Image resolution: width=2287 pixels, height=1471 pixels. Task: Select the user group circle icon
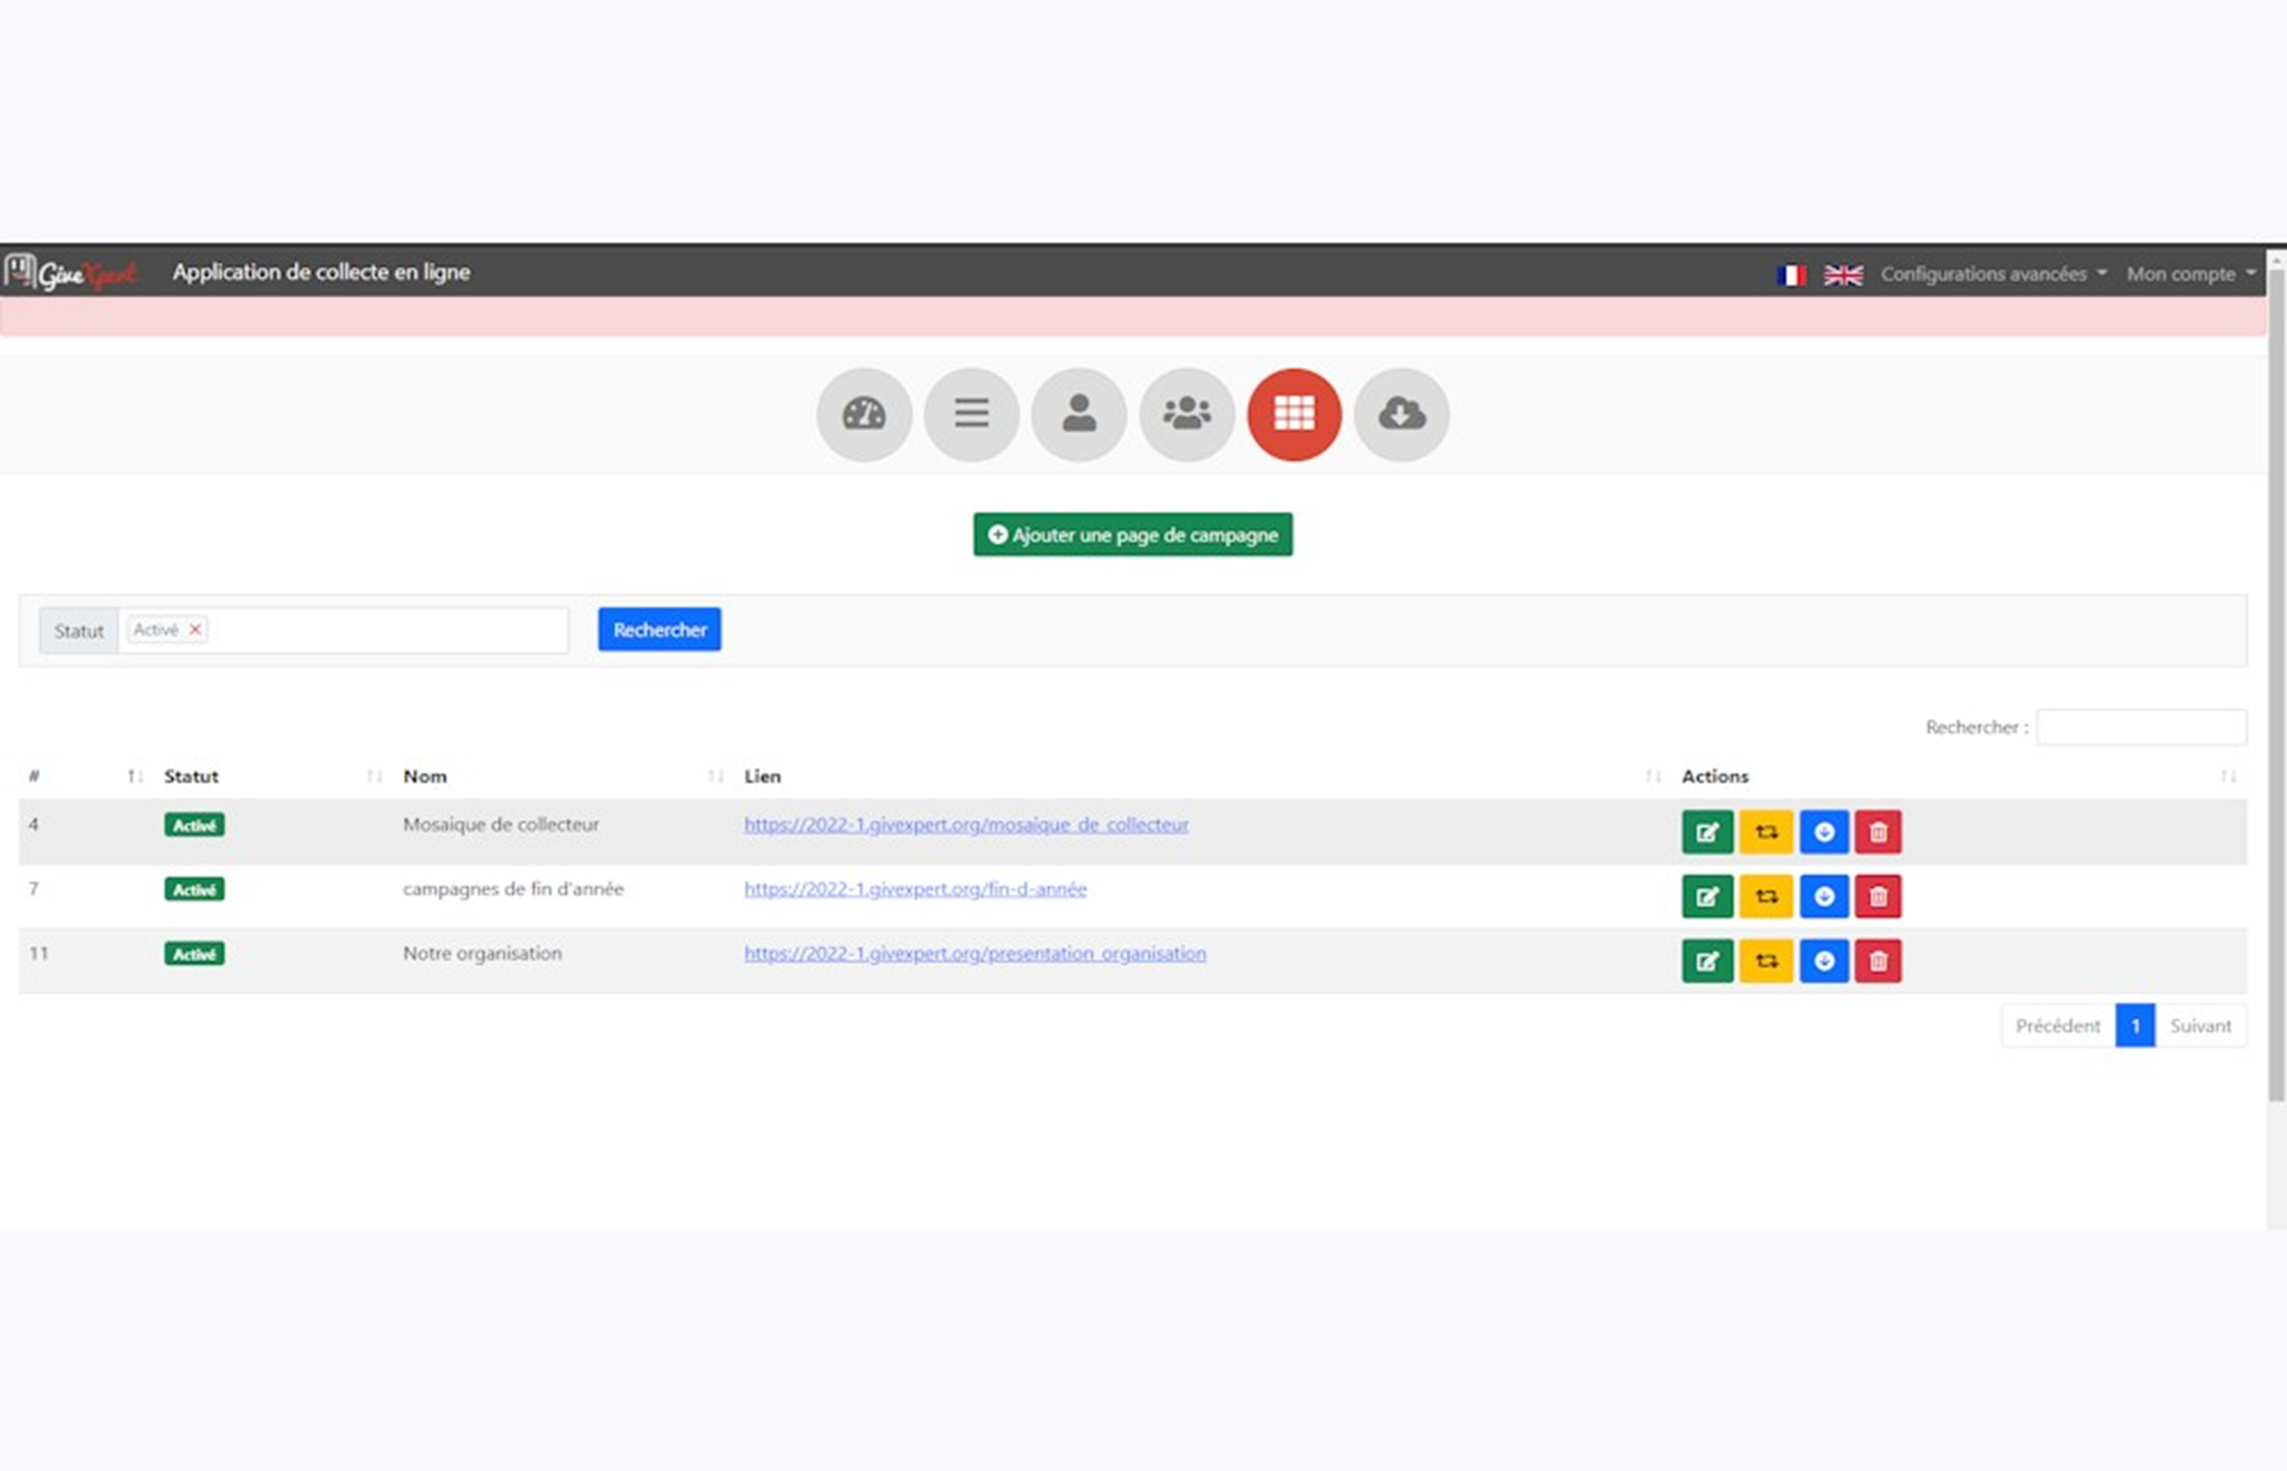[1187, 414]
